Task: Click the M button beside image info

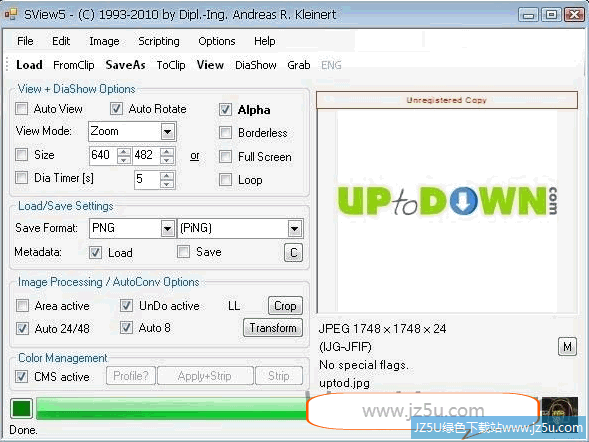Action: [567, 346]
